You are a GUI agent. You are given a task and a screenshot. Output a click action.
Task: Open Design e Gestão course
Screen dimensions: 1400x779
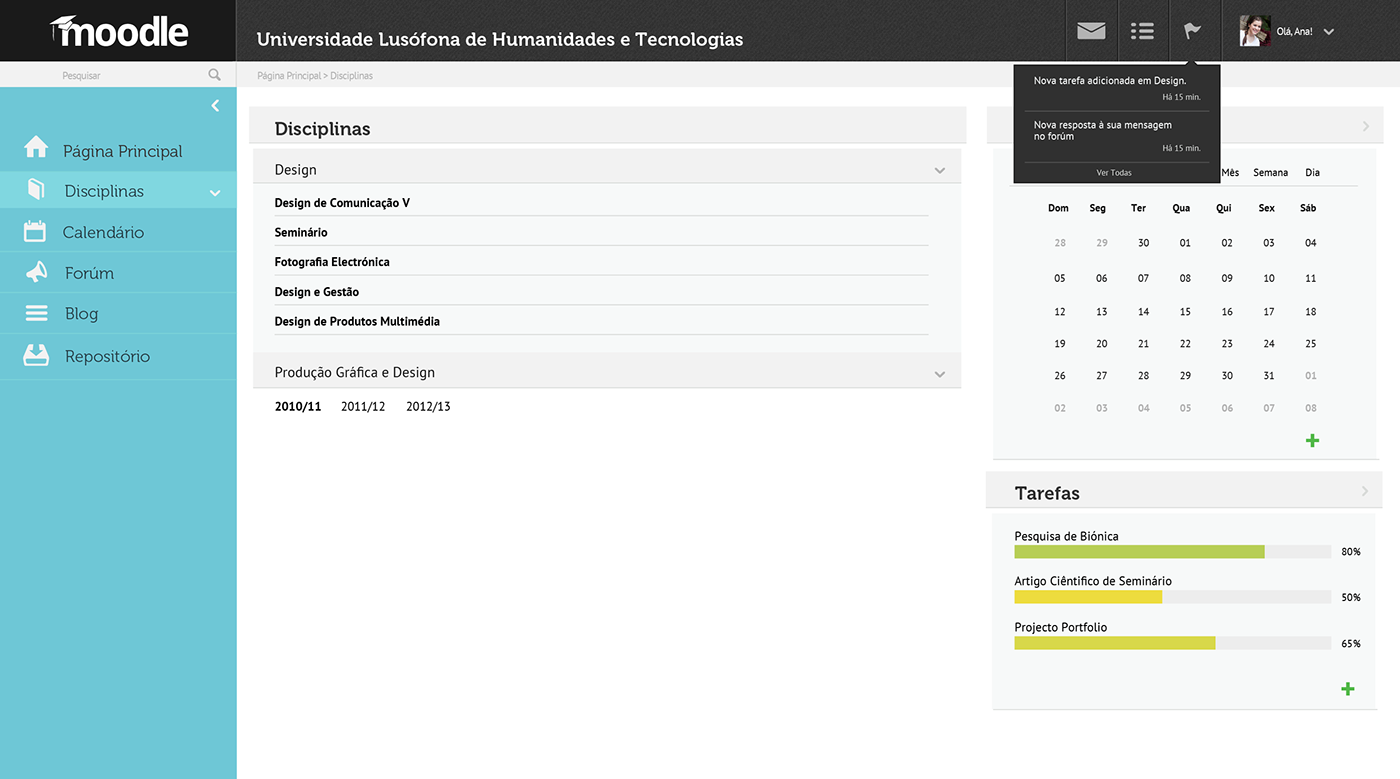click(317, 292)
